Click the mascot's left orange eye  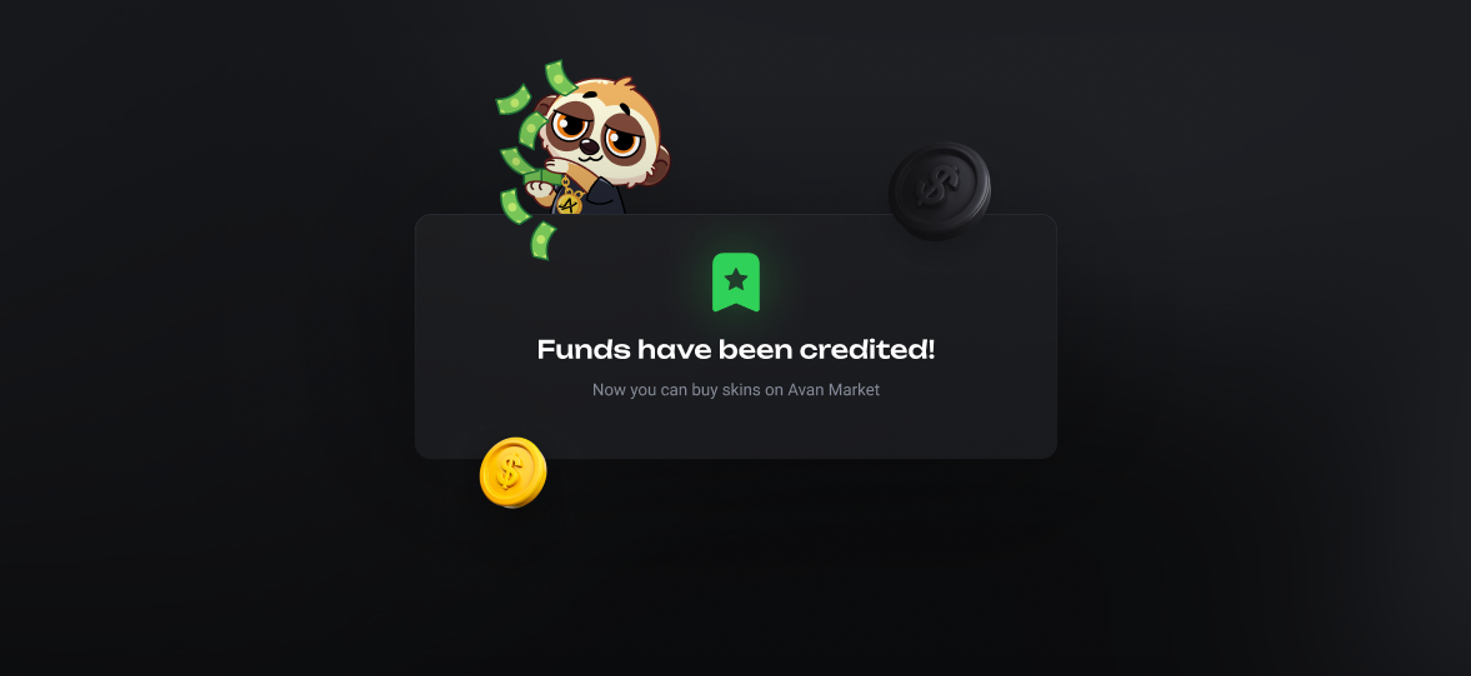(x=571, y=125)
